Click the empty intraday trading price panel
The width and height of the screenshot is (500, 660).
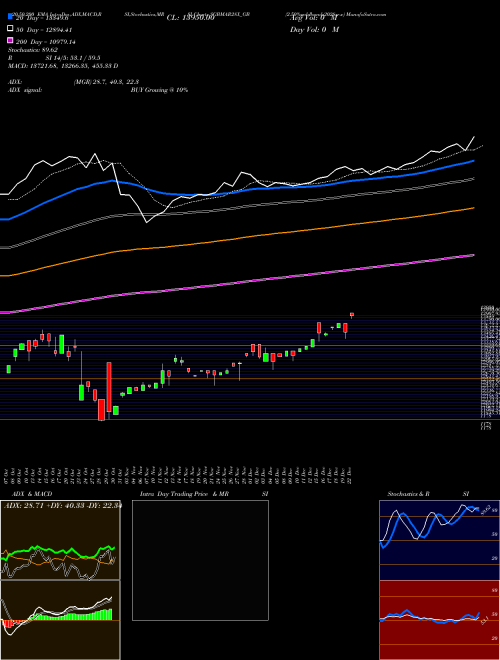200,560
